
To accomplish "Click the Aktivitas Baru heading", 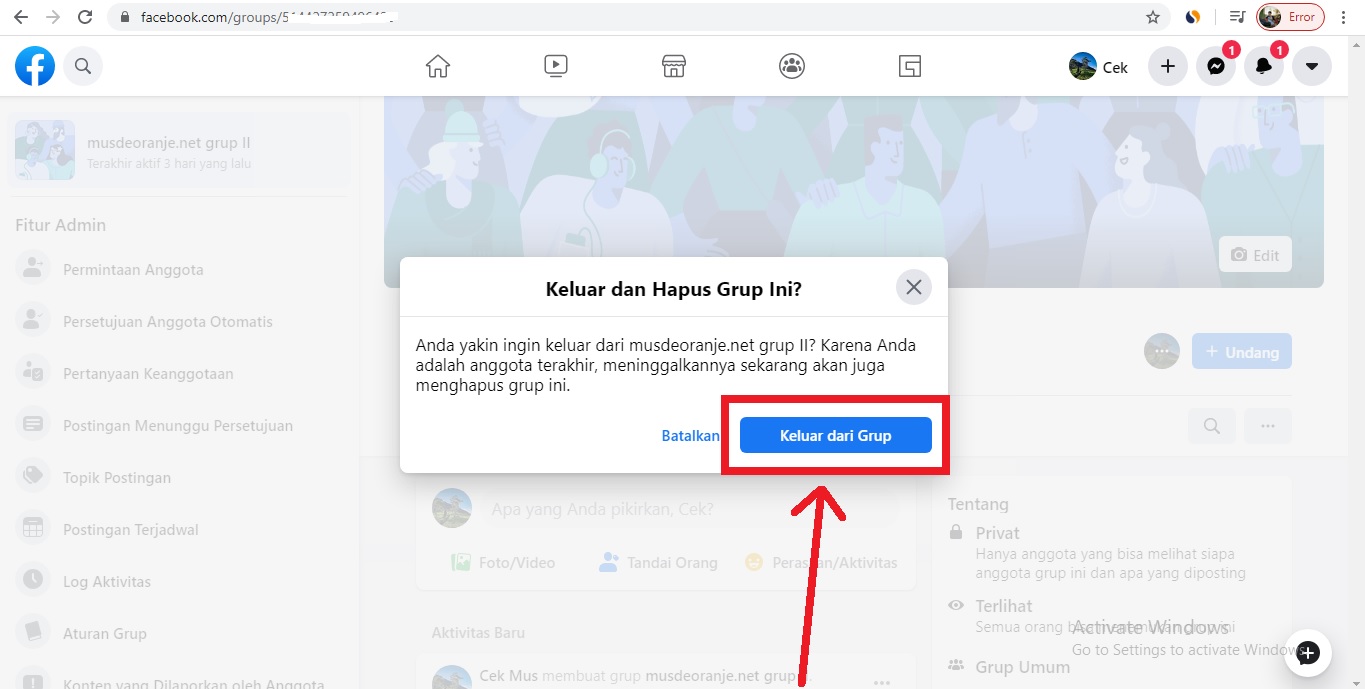I will [x=478, y=632].
